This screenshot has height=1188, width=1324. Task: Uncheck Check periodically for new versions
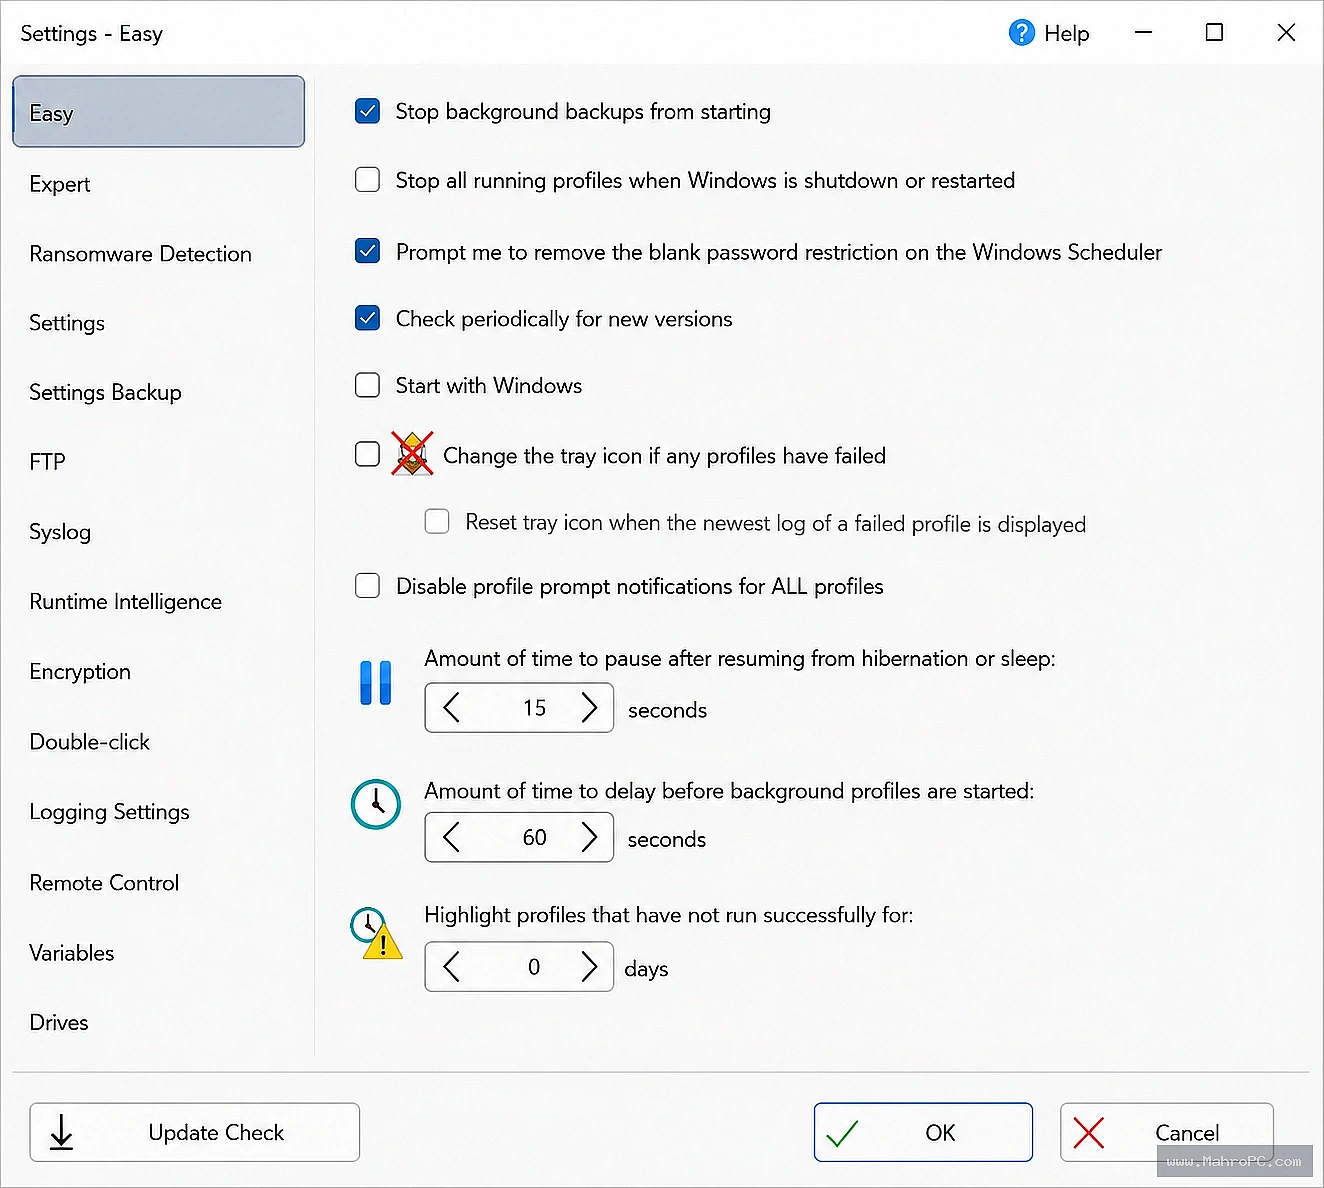[367, 319]
